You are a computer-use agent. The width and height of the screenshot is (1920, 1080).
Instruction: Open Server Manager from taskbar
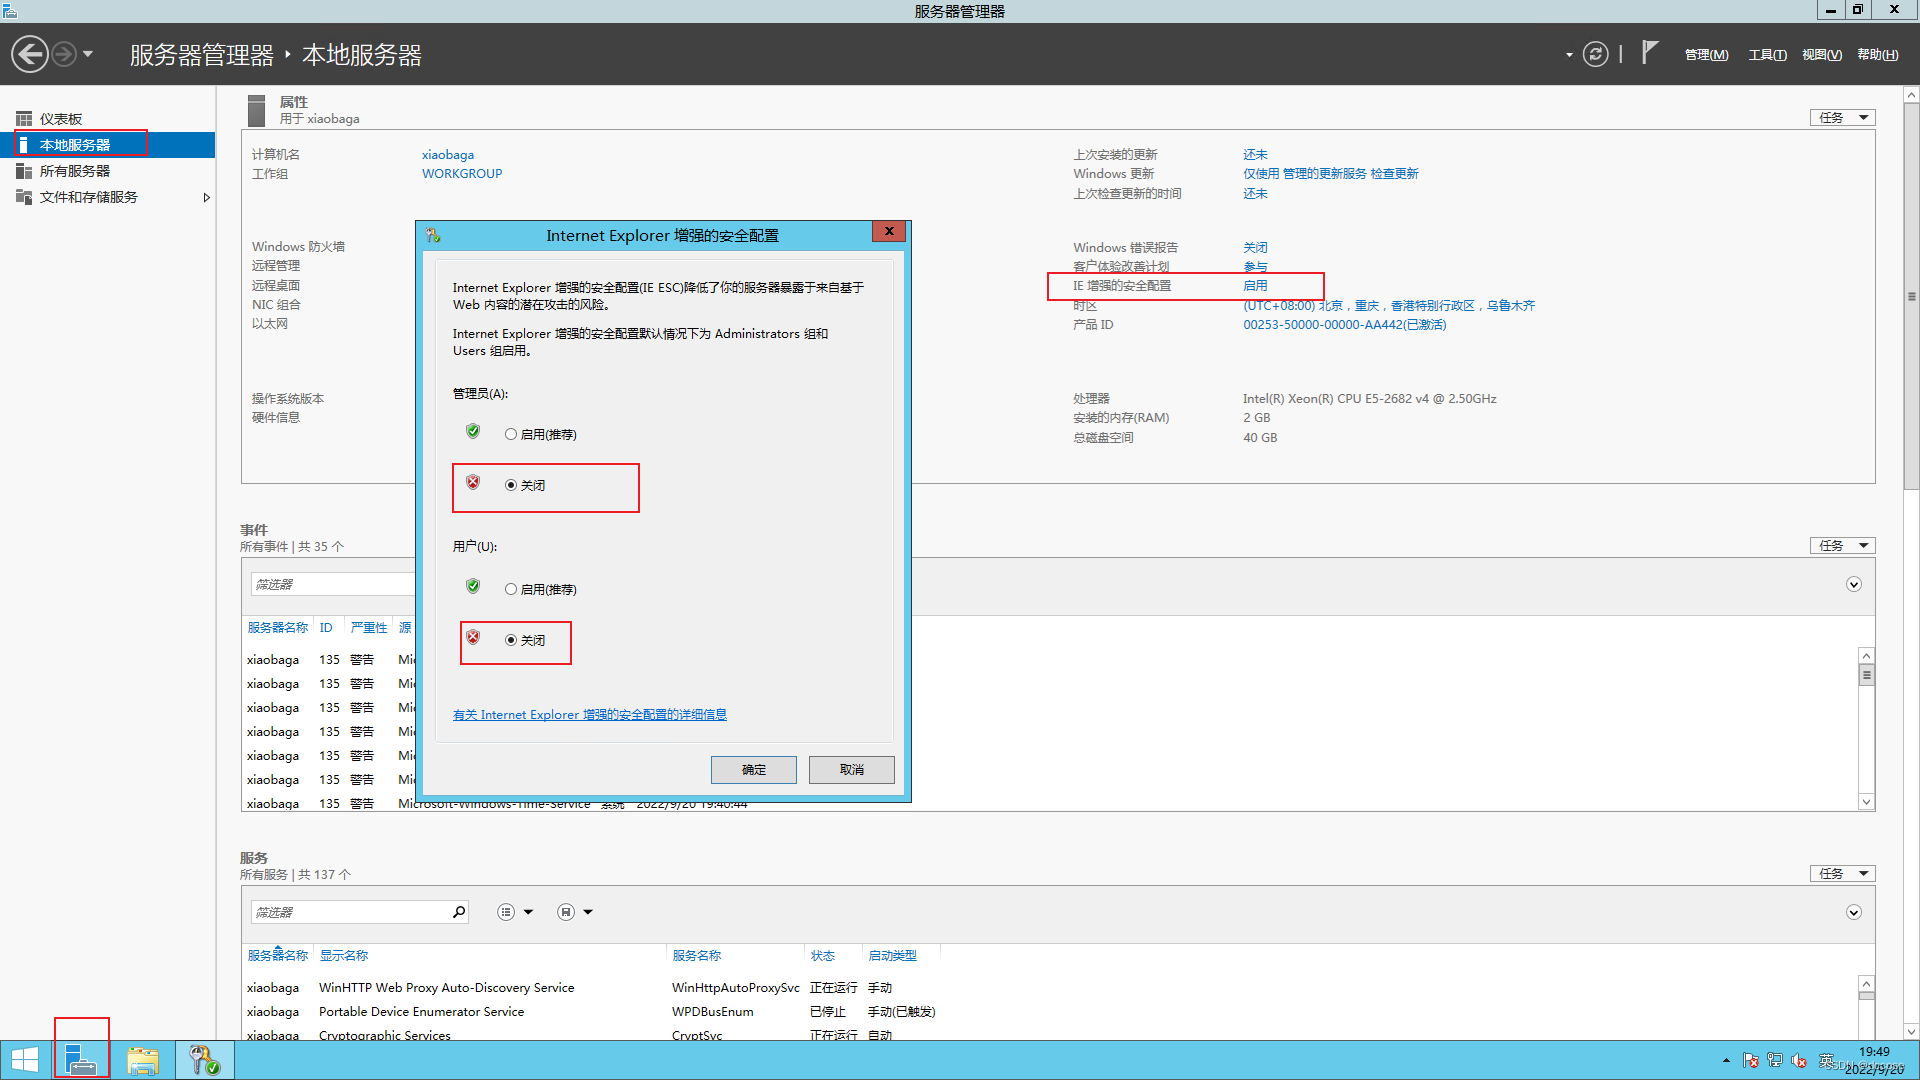(81, 1059)
